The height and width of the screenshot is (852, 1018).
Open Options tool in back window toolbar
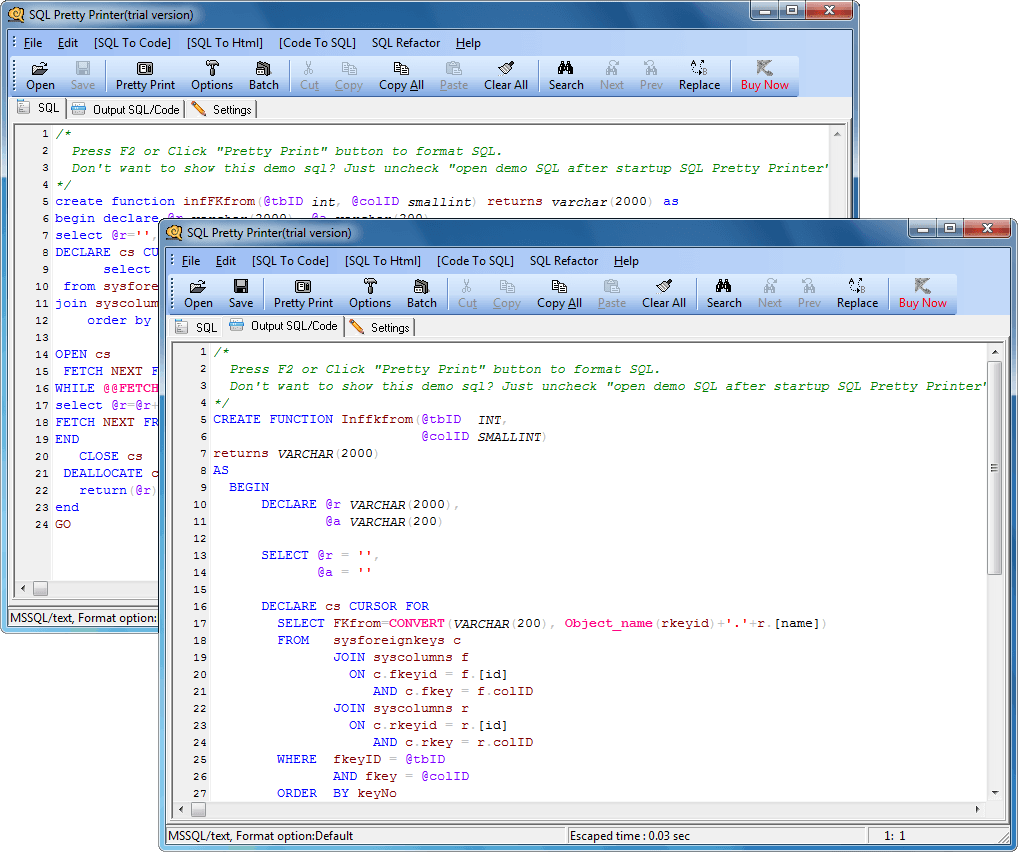click(x=212, y=75)
